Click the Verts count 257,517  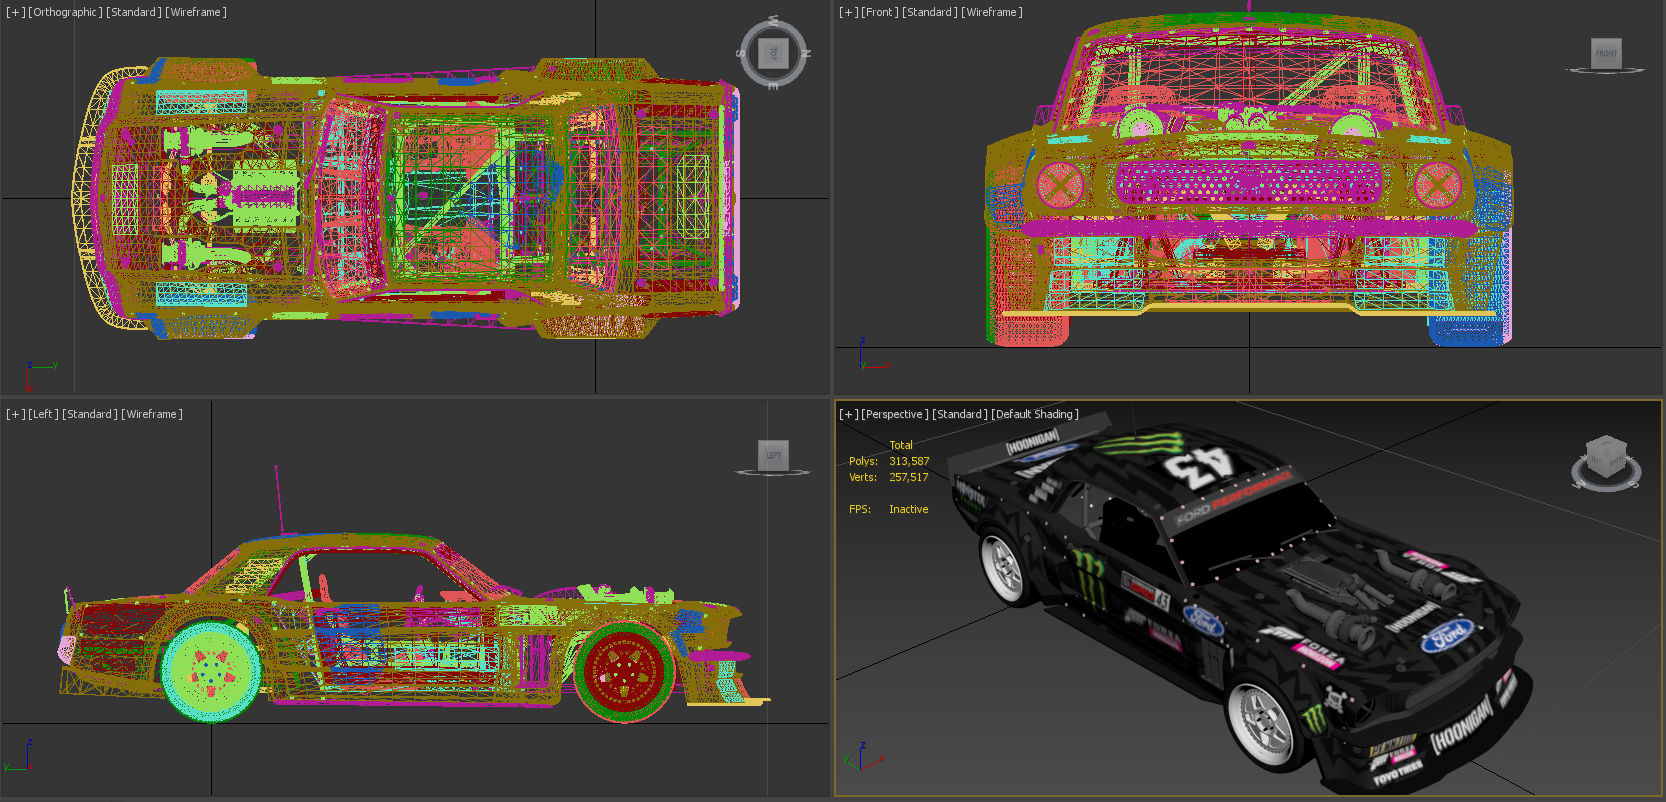[909, 477]
